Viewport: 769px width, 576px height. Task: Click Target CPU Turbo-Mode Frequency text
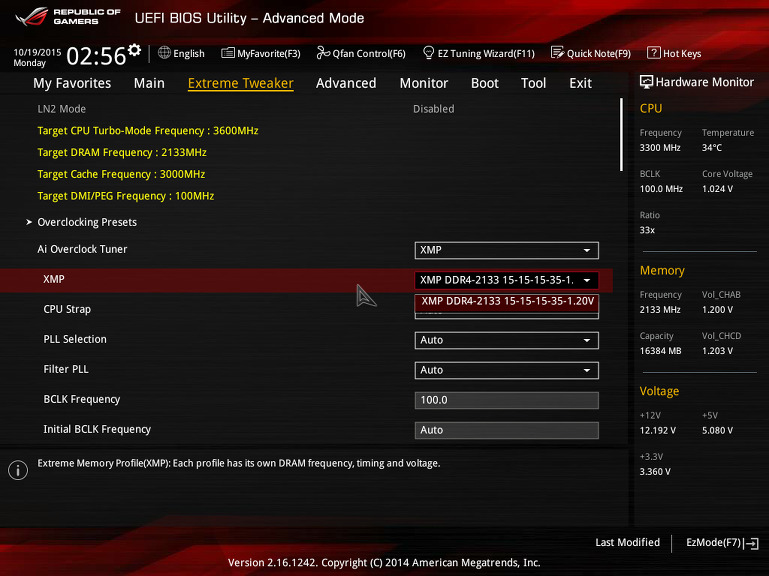click(x=148, y=131)
